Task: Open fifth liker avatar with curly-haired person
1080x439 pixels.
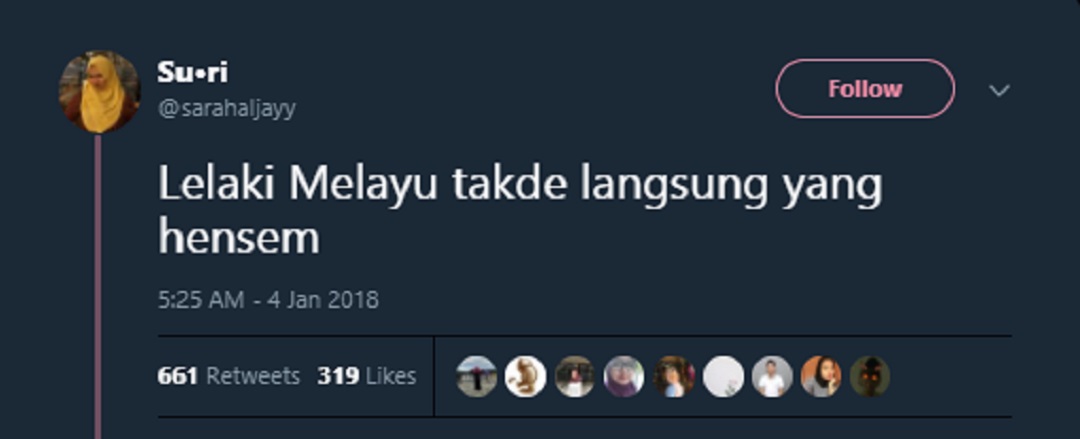Action: (674, 376)
